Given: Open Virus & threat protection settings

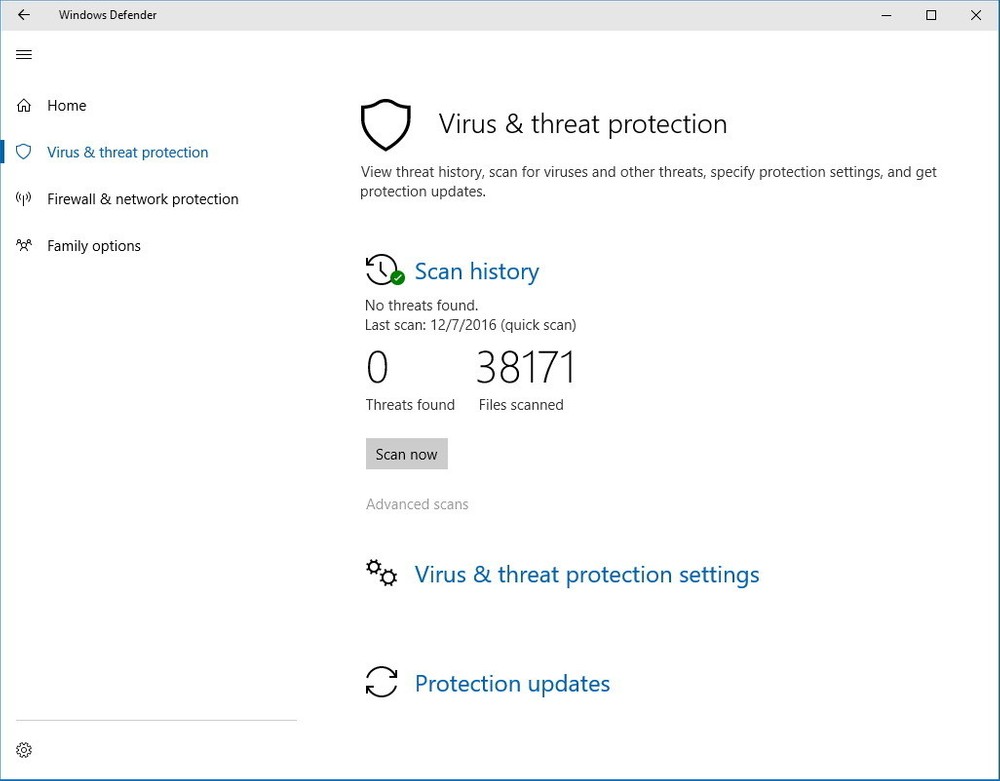Looking at the screenshot, I should 587,574.
